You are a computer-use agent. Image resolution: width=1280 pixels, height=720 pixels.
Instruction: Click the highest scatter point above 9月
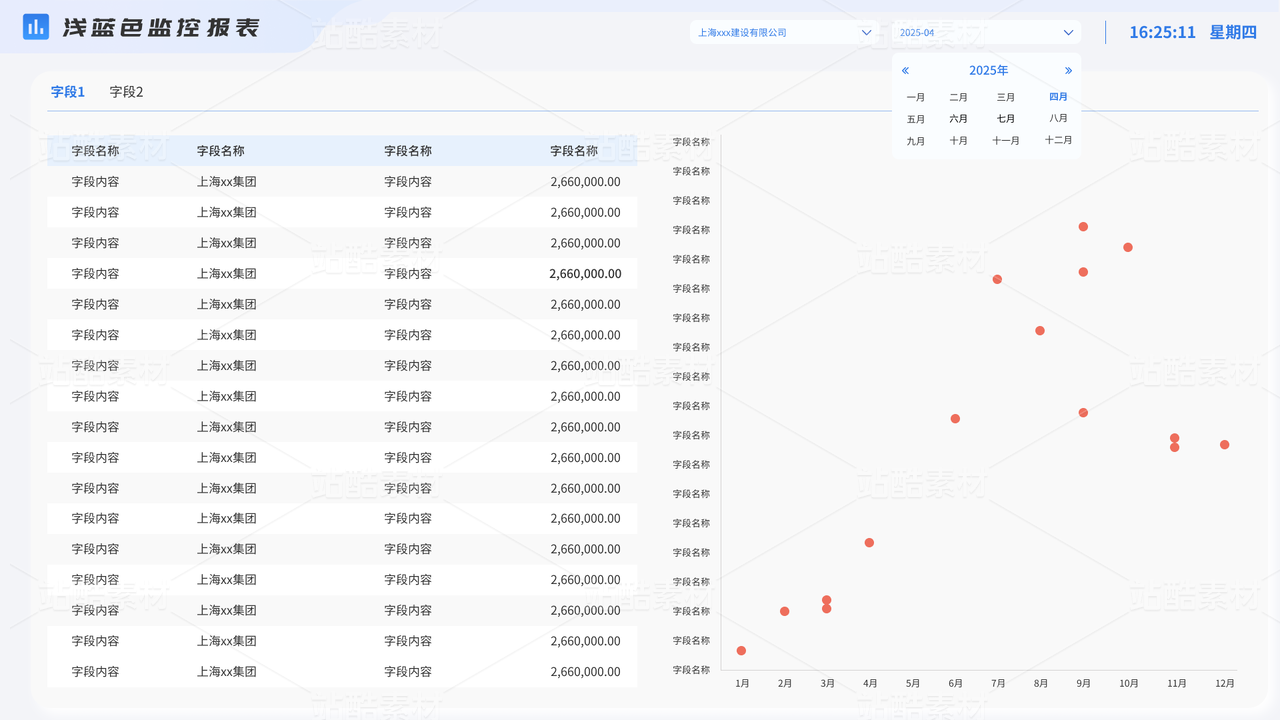pos(1083,227)
